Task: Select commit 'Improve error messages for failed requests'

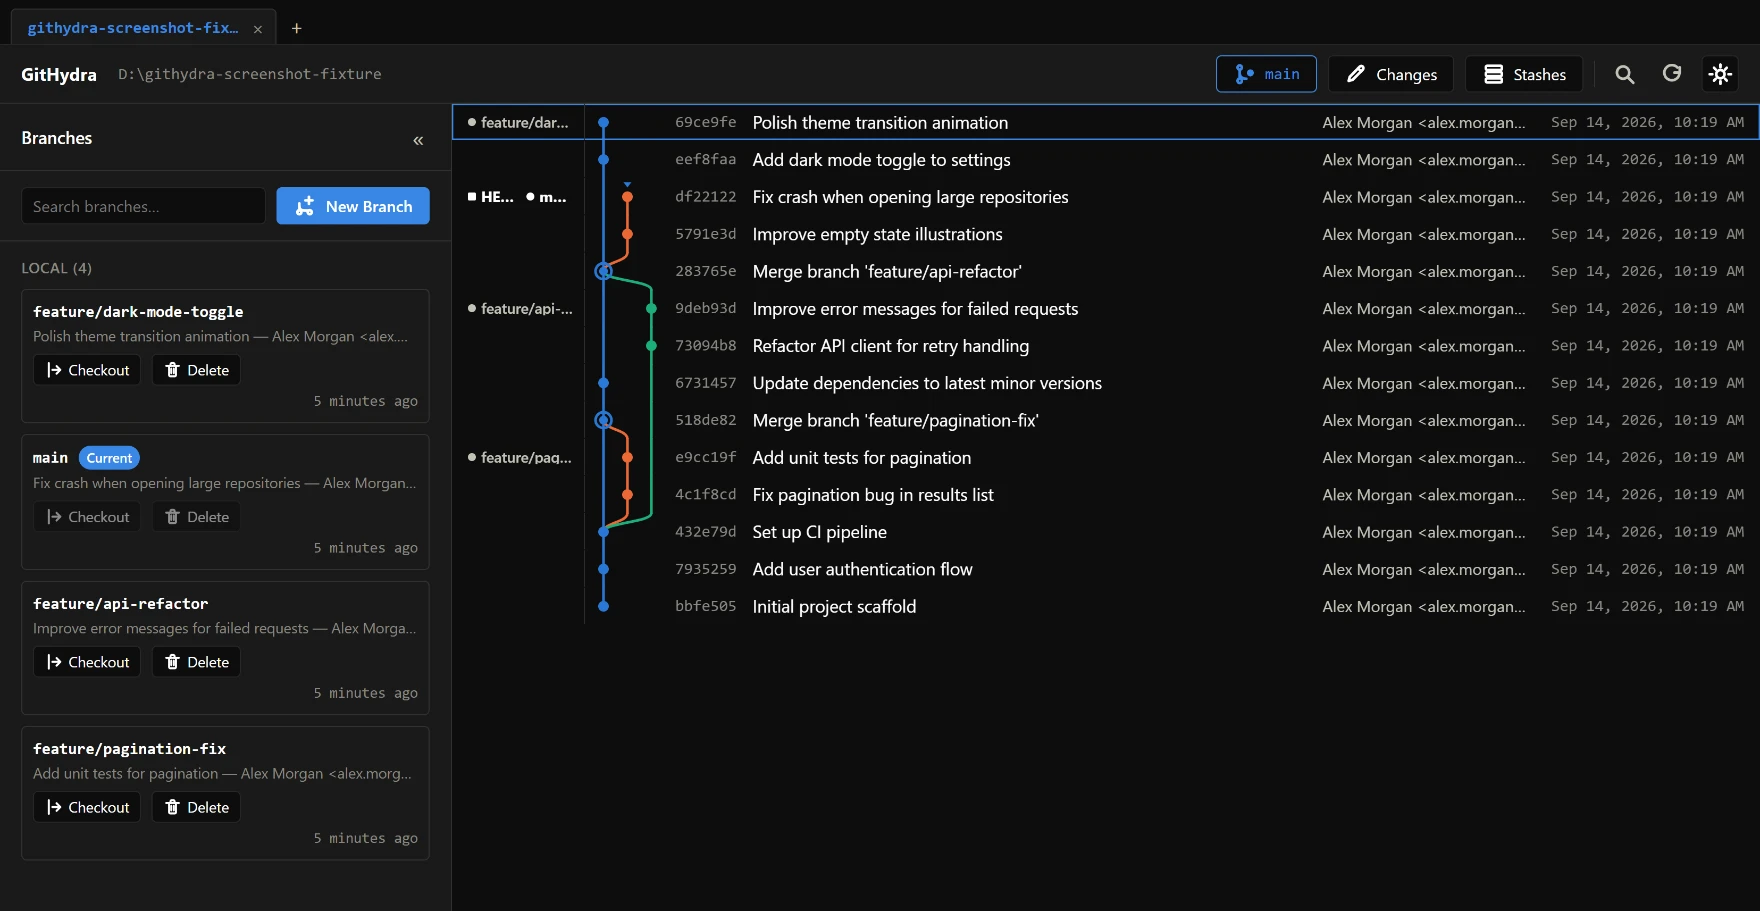Action: pos(1105,309)
